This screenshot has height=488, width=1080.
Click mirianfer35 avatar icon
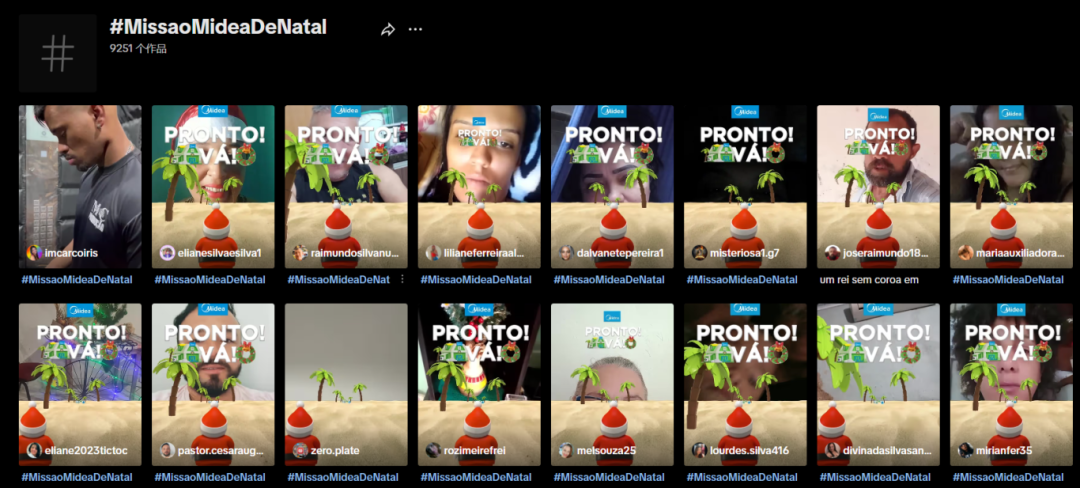965,451
